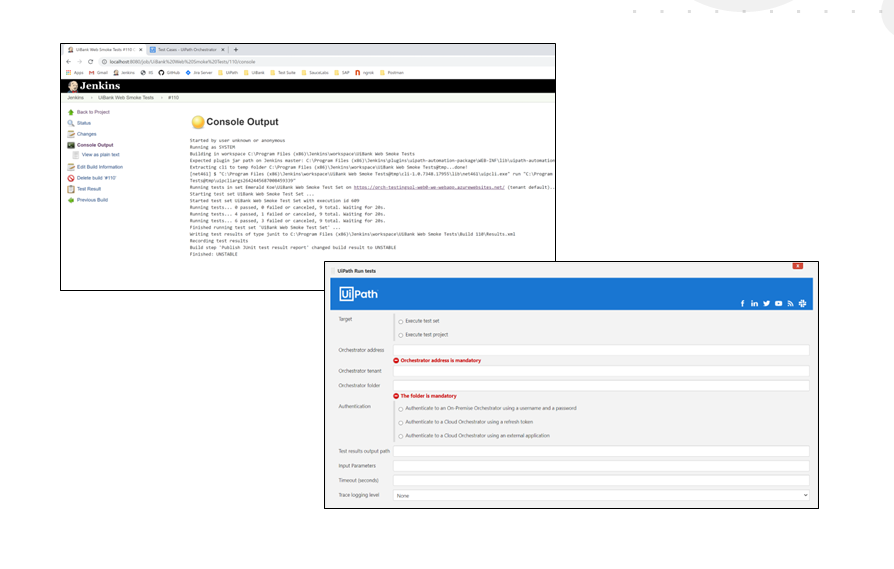The height and width of the screenshot is (569, 894).
Task: Click the Orchestrator folder input field
Action: (x=602, y=386)
